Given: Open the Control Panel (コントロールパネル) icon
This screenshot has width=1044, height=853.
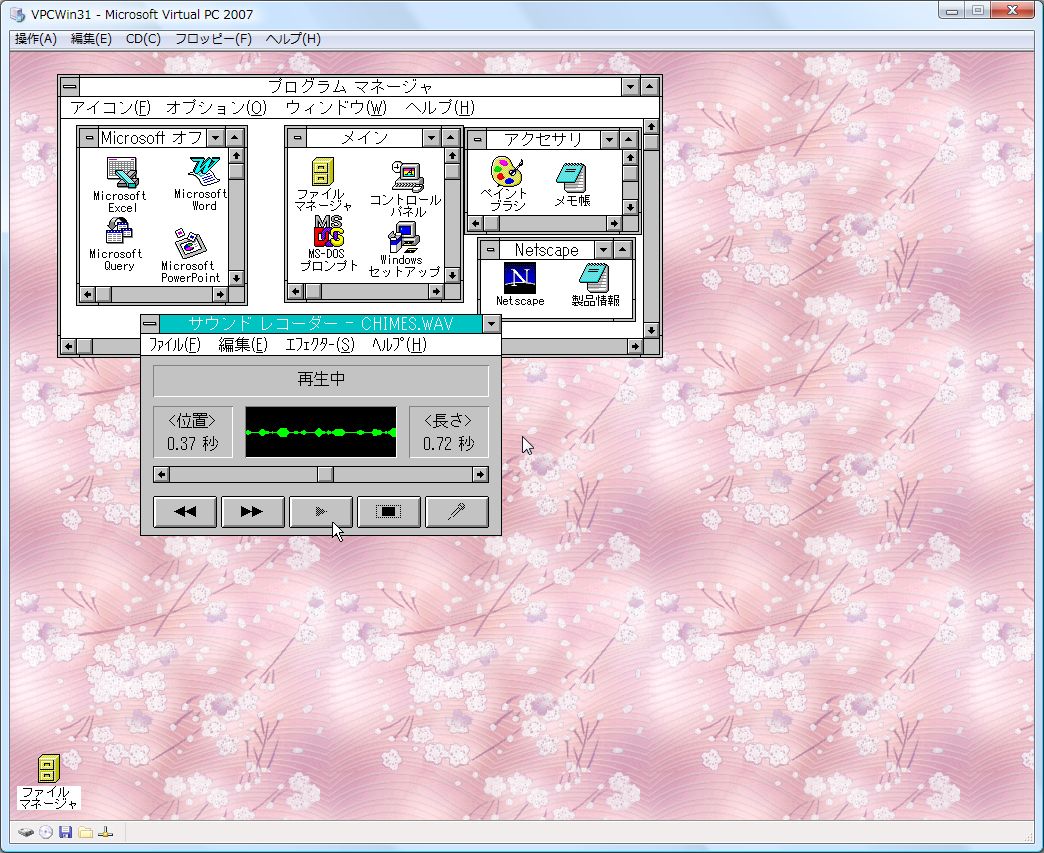Looking at the screenshot, I should click(x=406, y=176).
